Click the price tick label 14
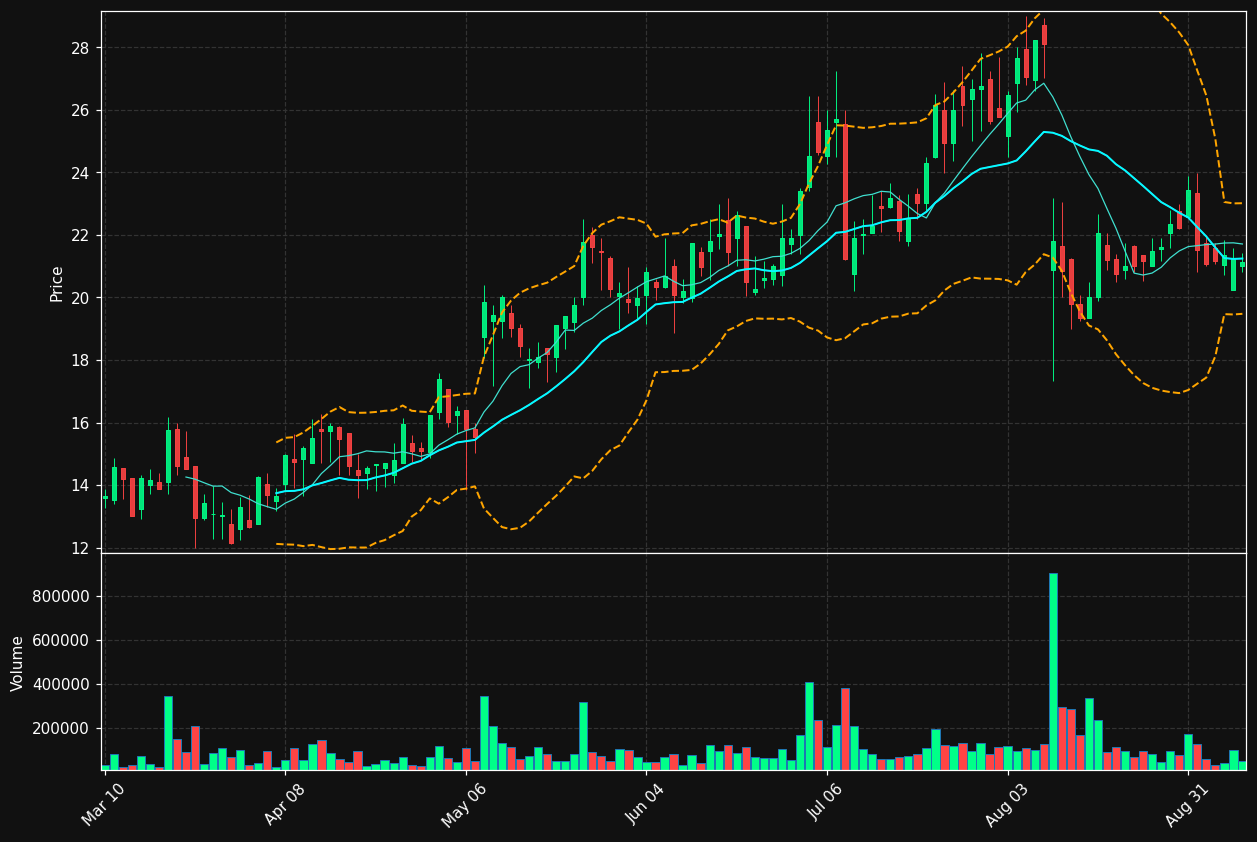This screenshot has width=1257, height=842. point(81,486)
